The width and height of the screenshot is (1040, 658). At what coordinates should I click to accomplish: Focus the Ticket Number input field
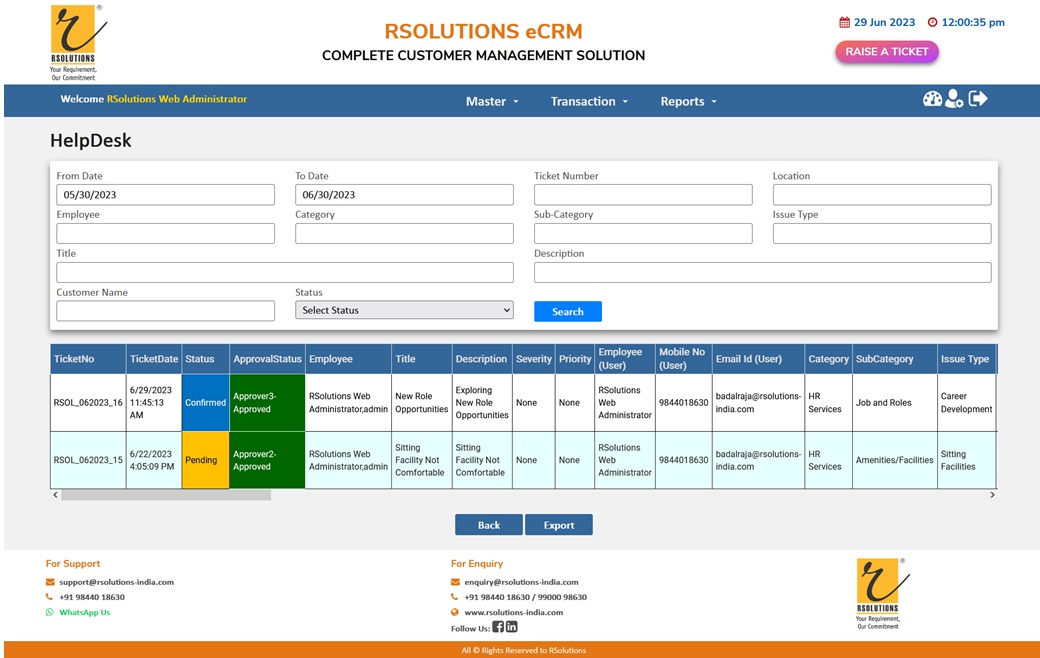click(643, 195)
